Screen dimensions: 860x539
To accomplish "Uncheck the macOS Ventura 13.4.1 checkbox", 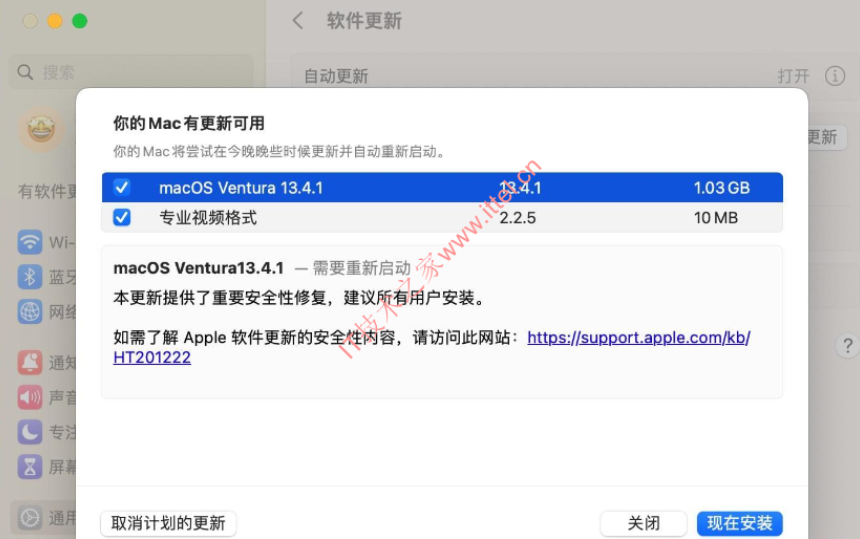I will [122, 188].
